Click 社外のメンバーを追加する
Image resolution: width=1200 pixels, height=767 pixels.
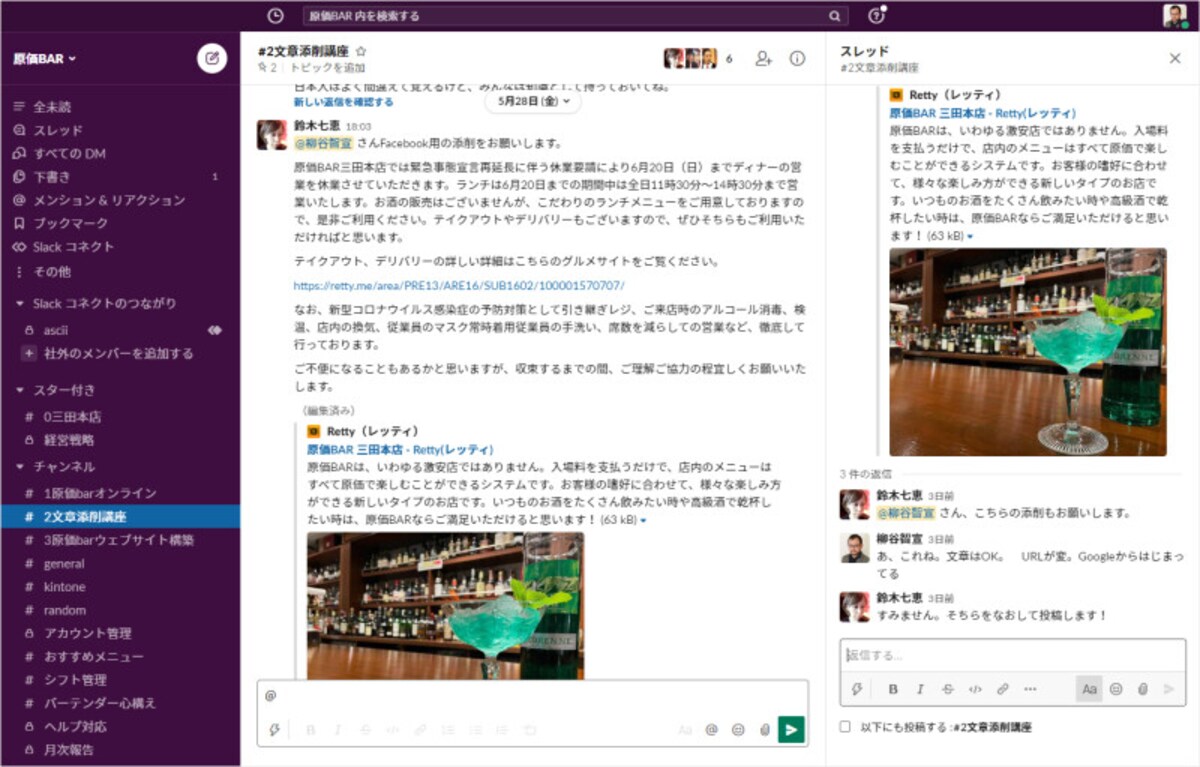(x=120, y=353)
